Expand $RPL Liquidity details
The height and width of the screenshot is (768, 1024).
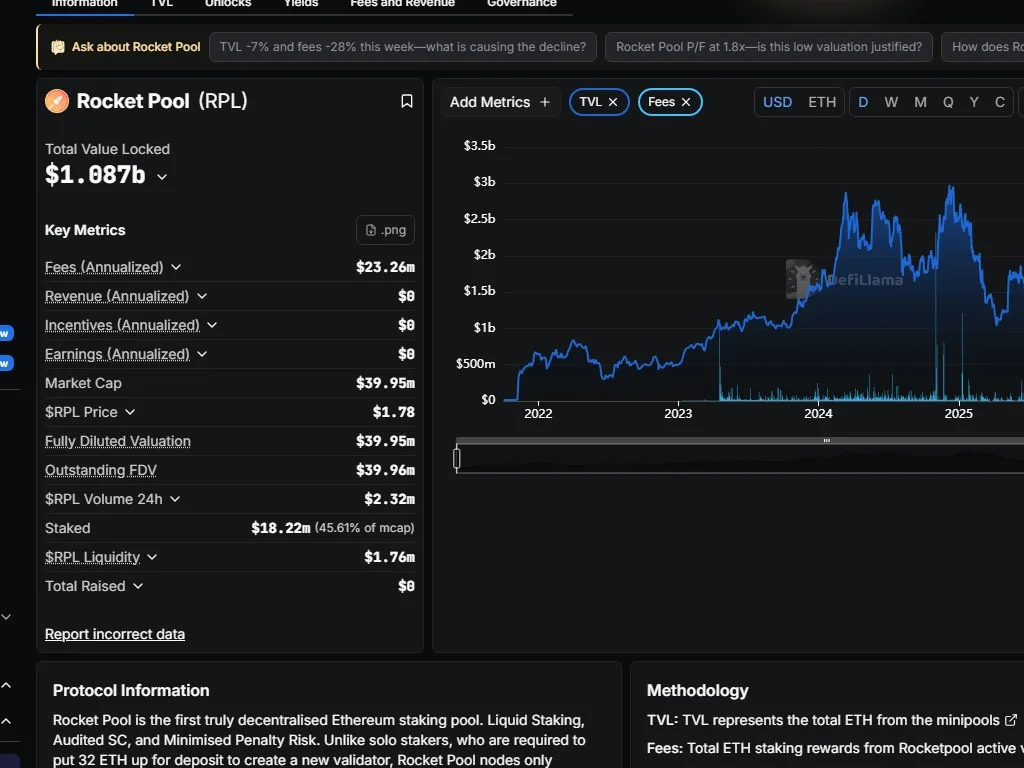pyautogui.click(x=152, y=557)
